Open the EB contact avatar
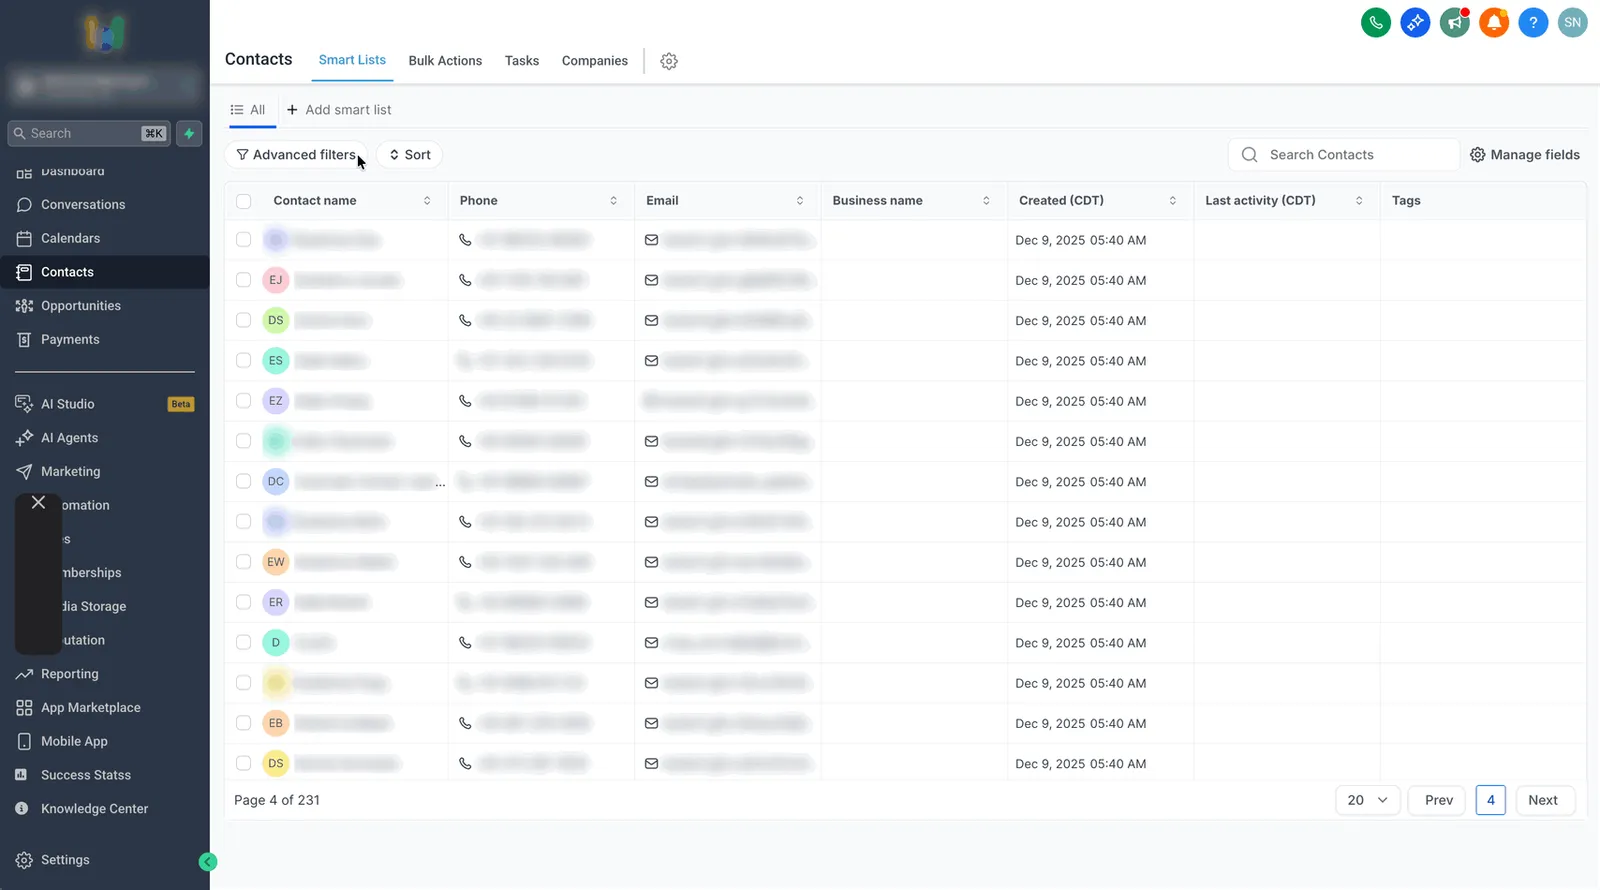Screen dimensions: 1600x890 pyautogui.click(x=276, y=723)
